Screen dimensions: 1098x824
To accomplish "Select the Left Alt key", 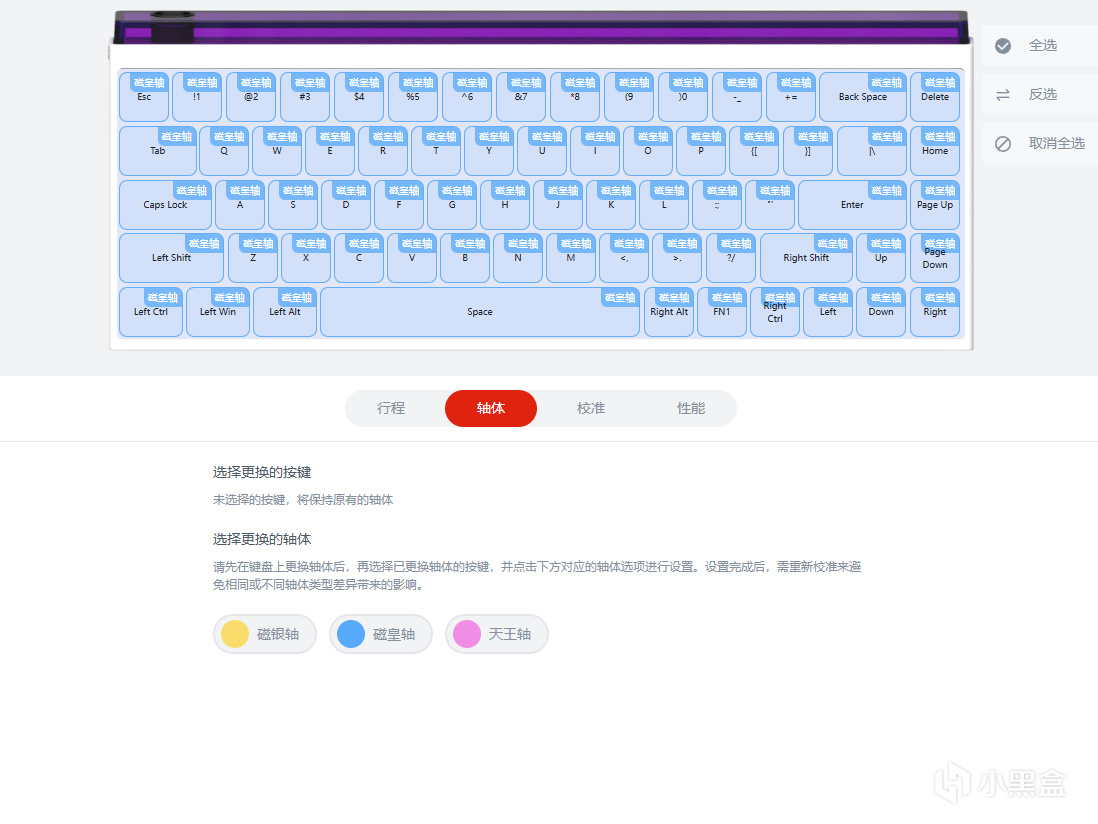I will (x=285, y=312).
